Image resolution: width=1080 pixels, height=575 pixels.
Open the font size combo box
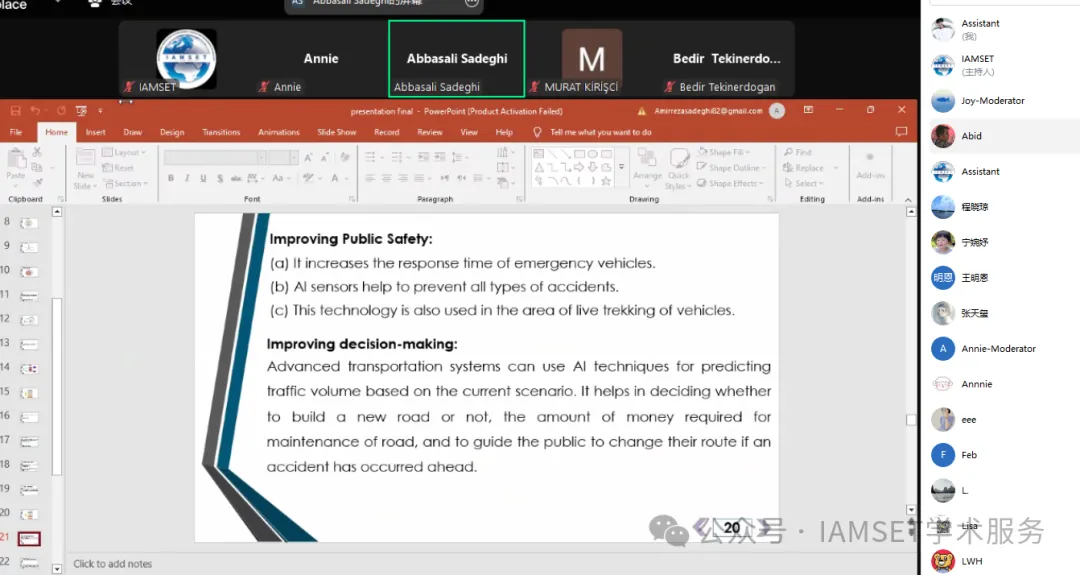283,158
